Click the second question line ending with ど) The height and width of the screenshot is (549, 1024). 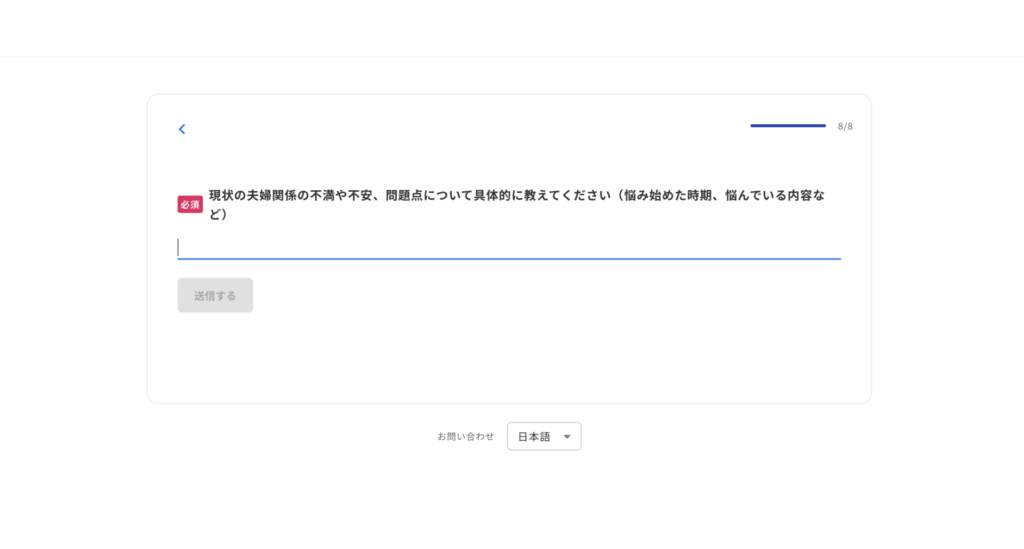218,214
